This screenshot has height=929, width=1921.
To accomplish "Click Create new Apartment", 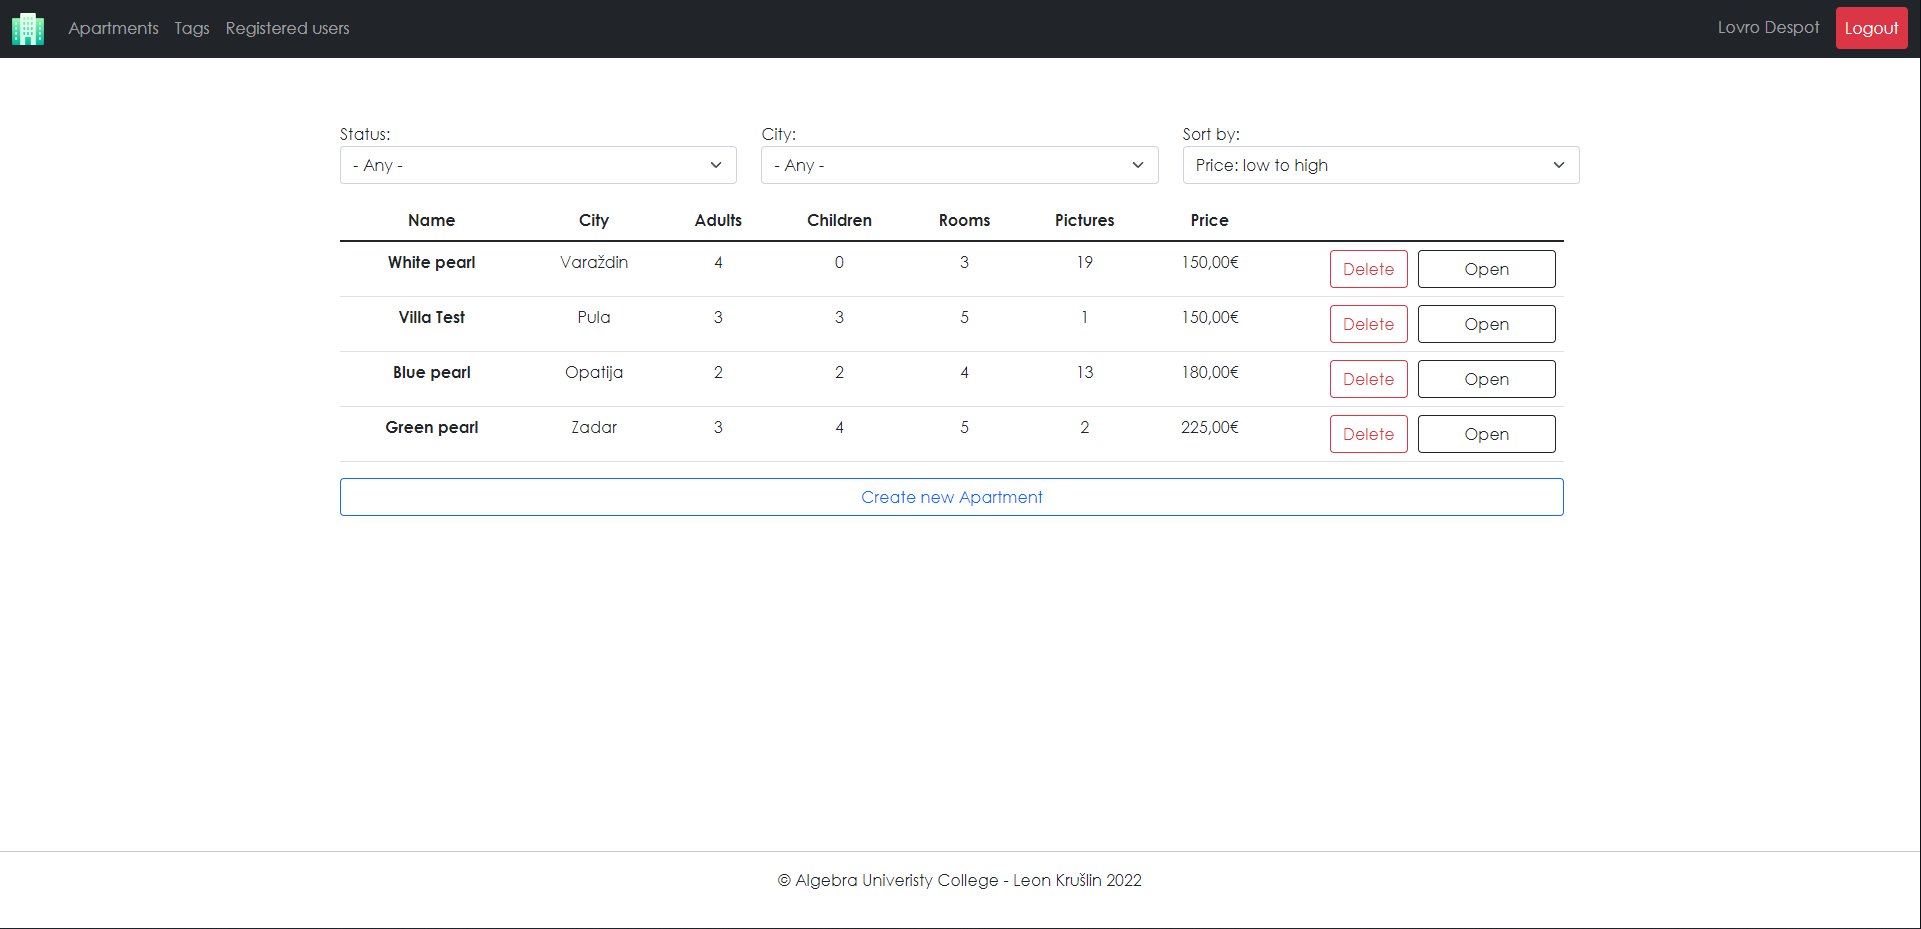I will [x=951, y=496].
